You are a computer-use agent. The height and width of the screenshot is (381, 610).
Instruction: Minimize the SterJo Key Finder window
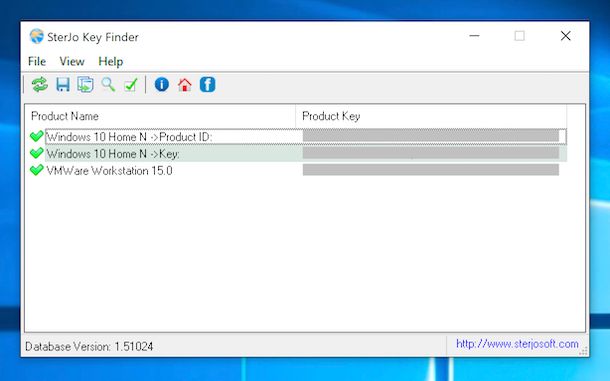474,36
